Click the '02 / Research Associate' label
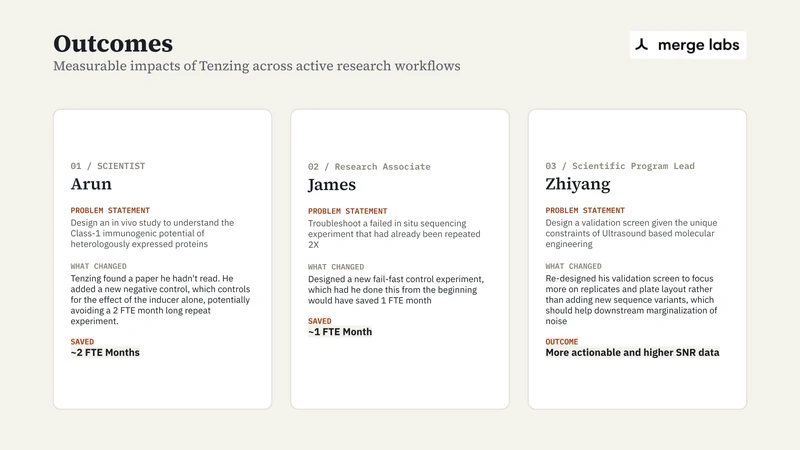The width and height of the screenshot is (800, 450). [369, 167]
